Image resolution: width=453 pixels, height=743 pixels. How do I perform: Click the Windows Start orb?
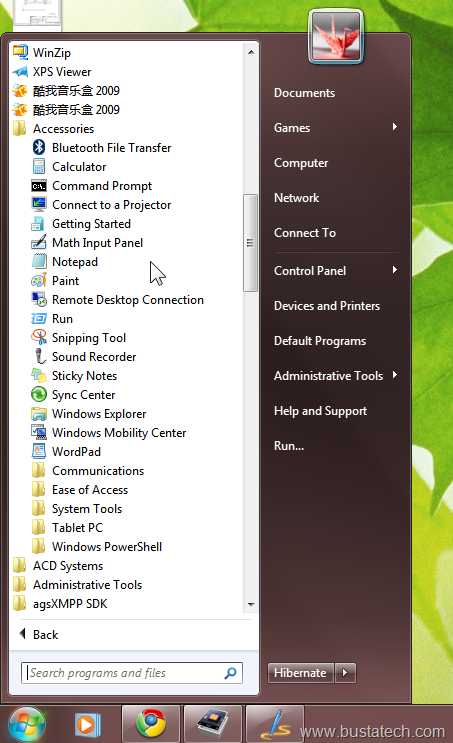(27, 725)
